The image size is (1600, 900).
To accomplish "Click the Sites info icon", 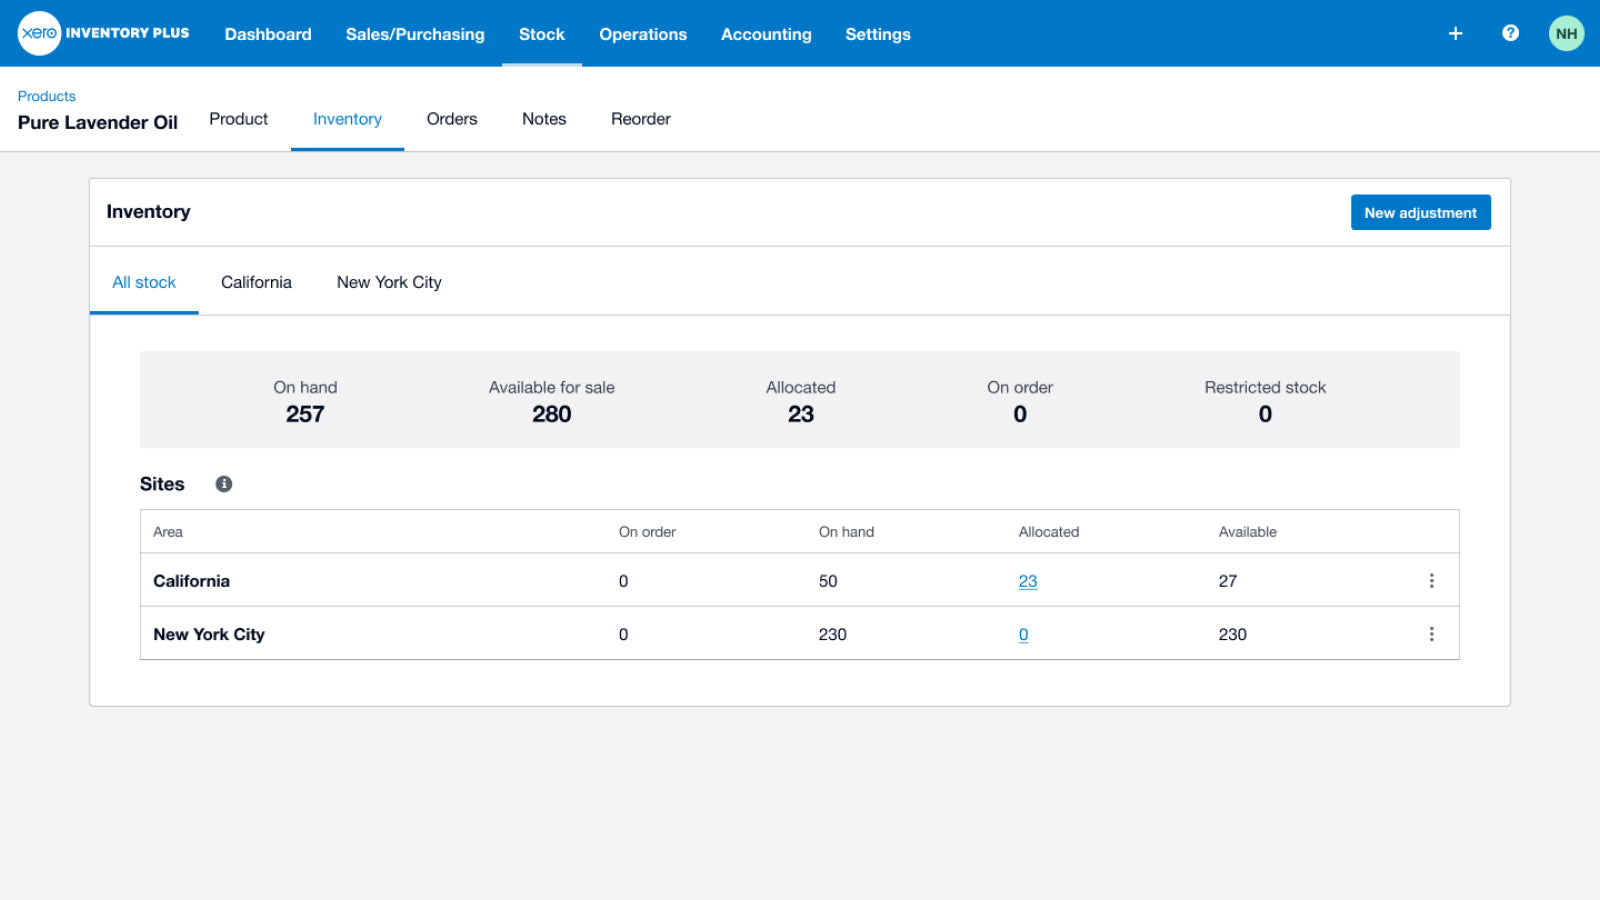I will [224, 484].
